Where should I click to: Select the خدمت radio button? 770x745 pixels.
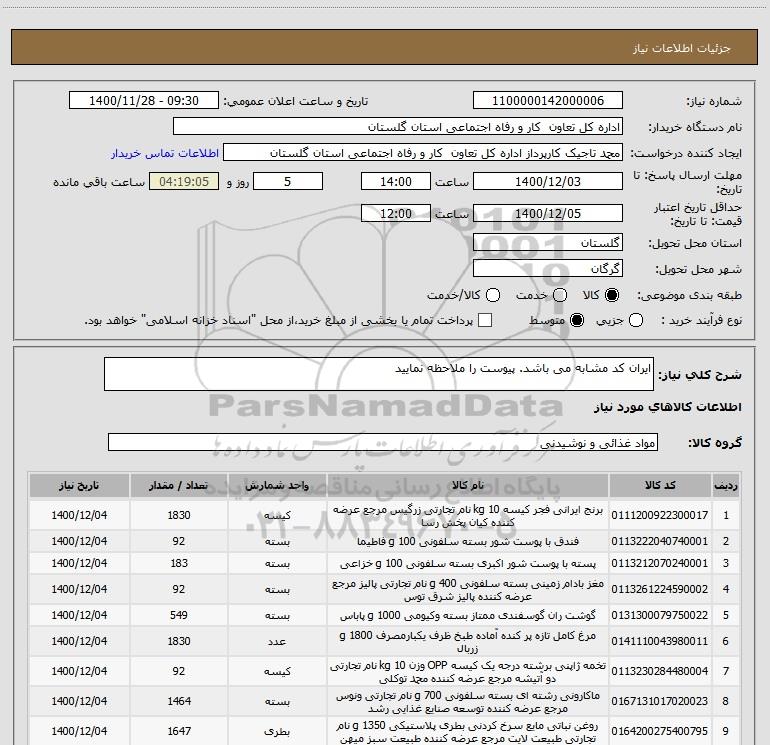pos(560,295)
